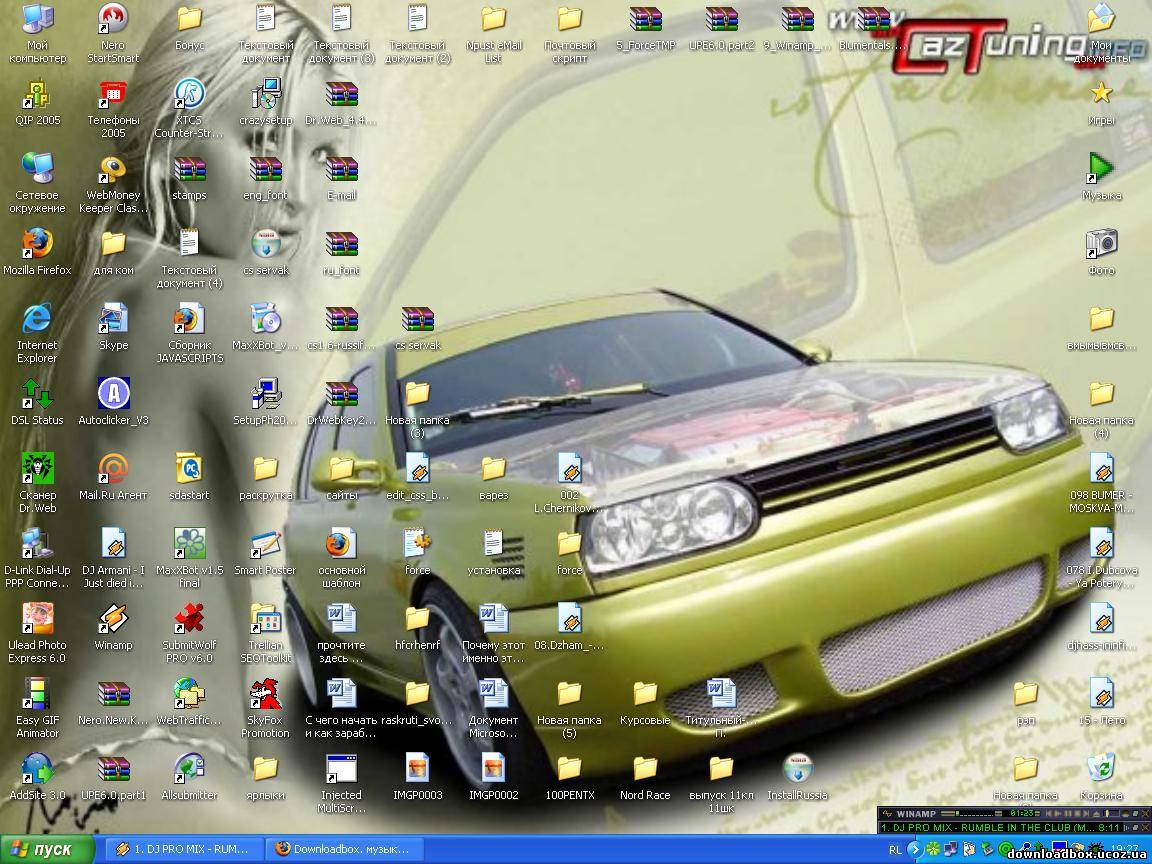The width and height of the screenshot is (1152, 864).
Task: Launch Ulead Photo Express 6.0
Action: [x=37, y=633]
